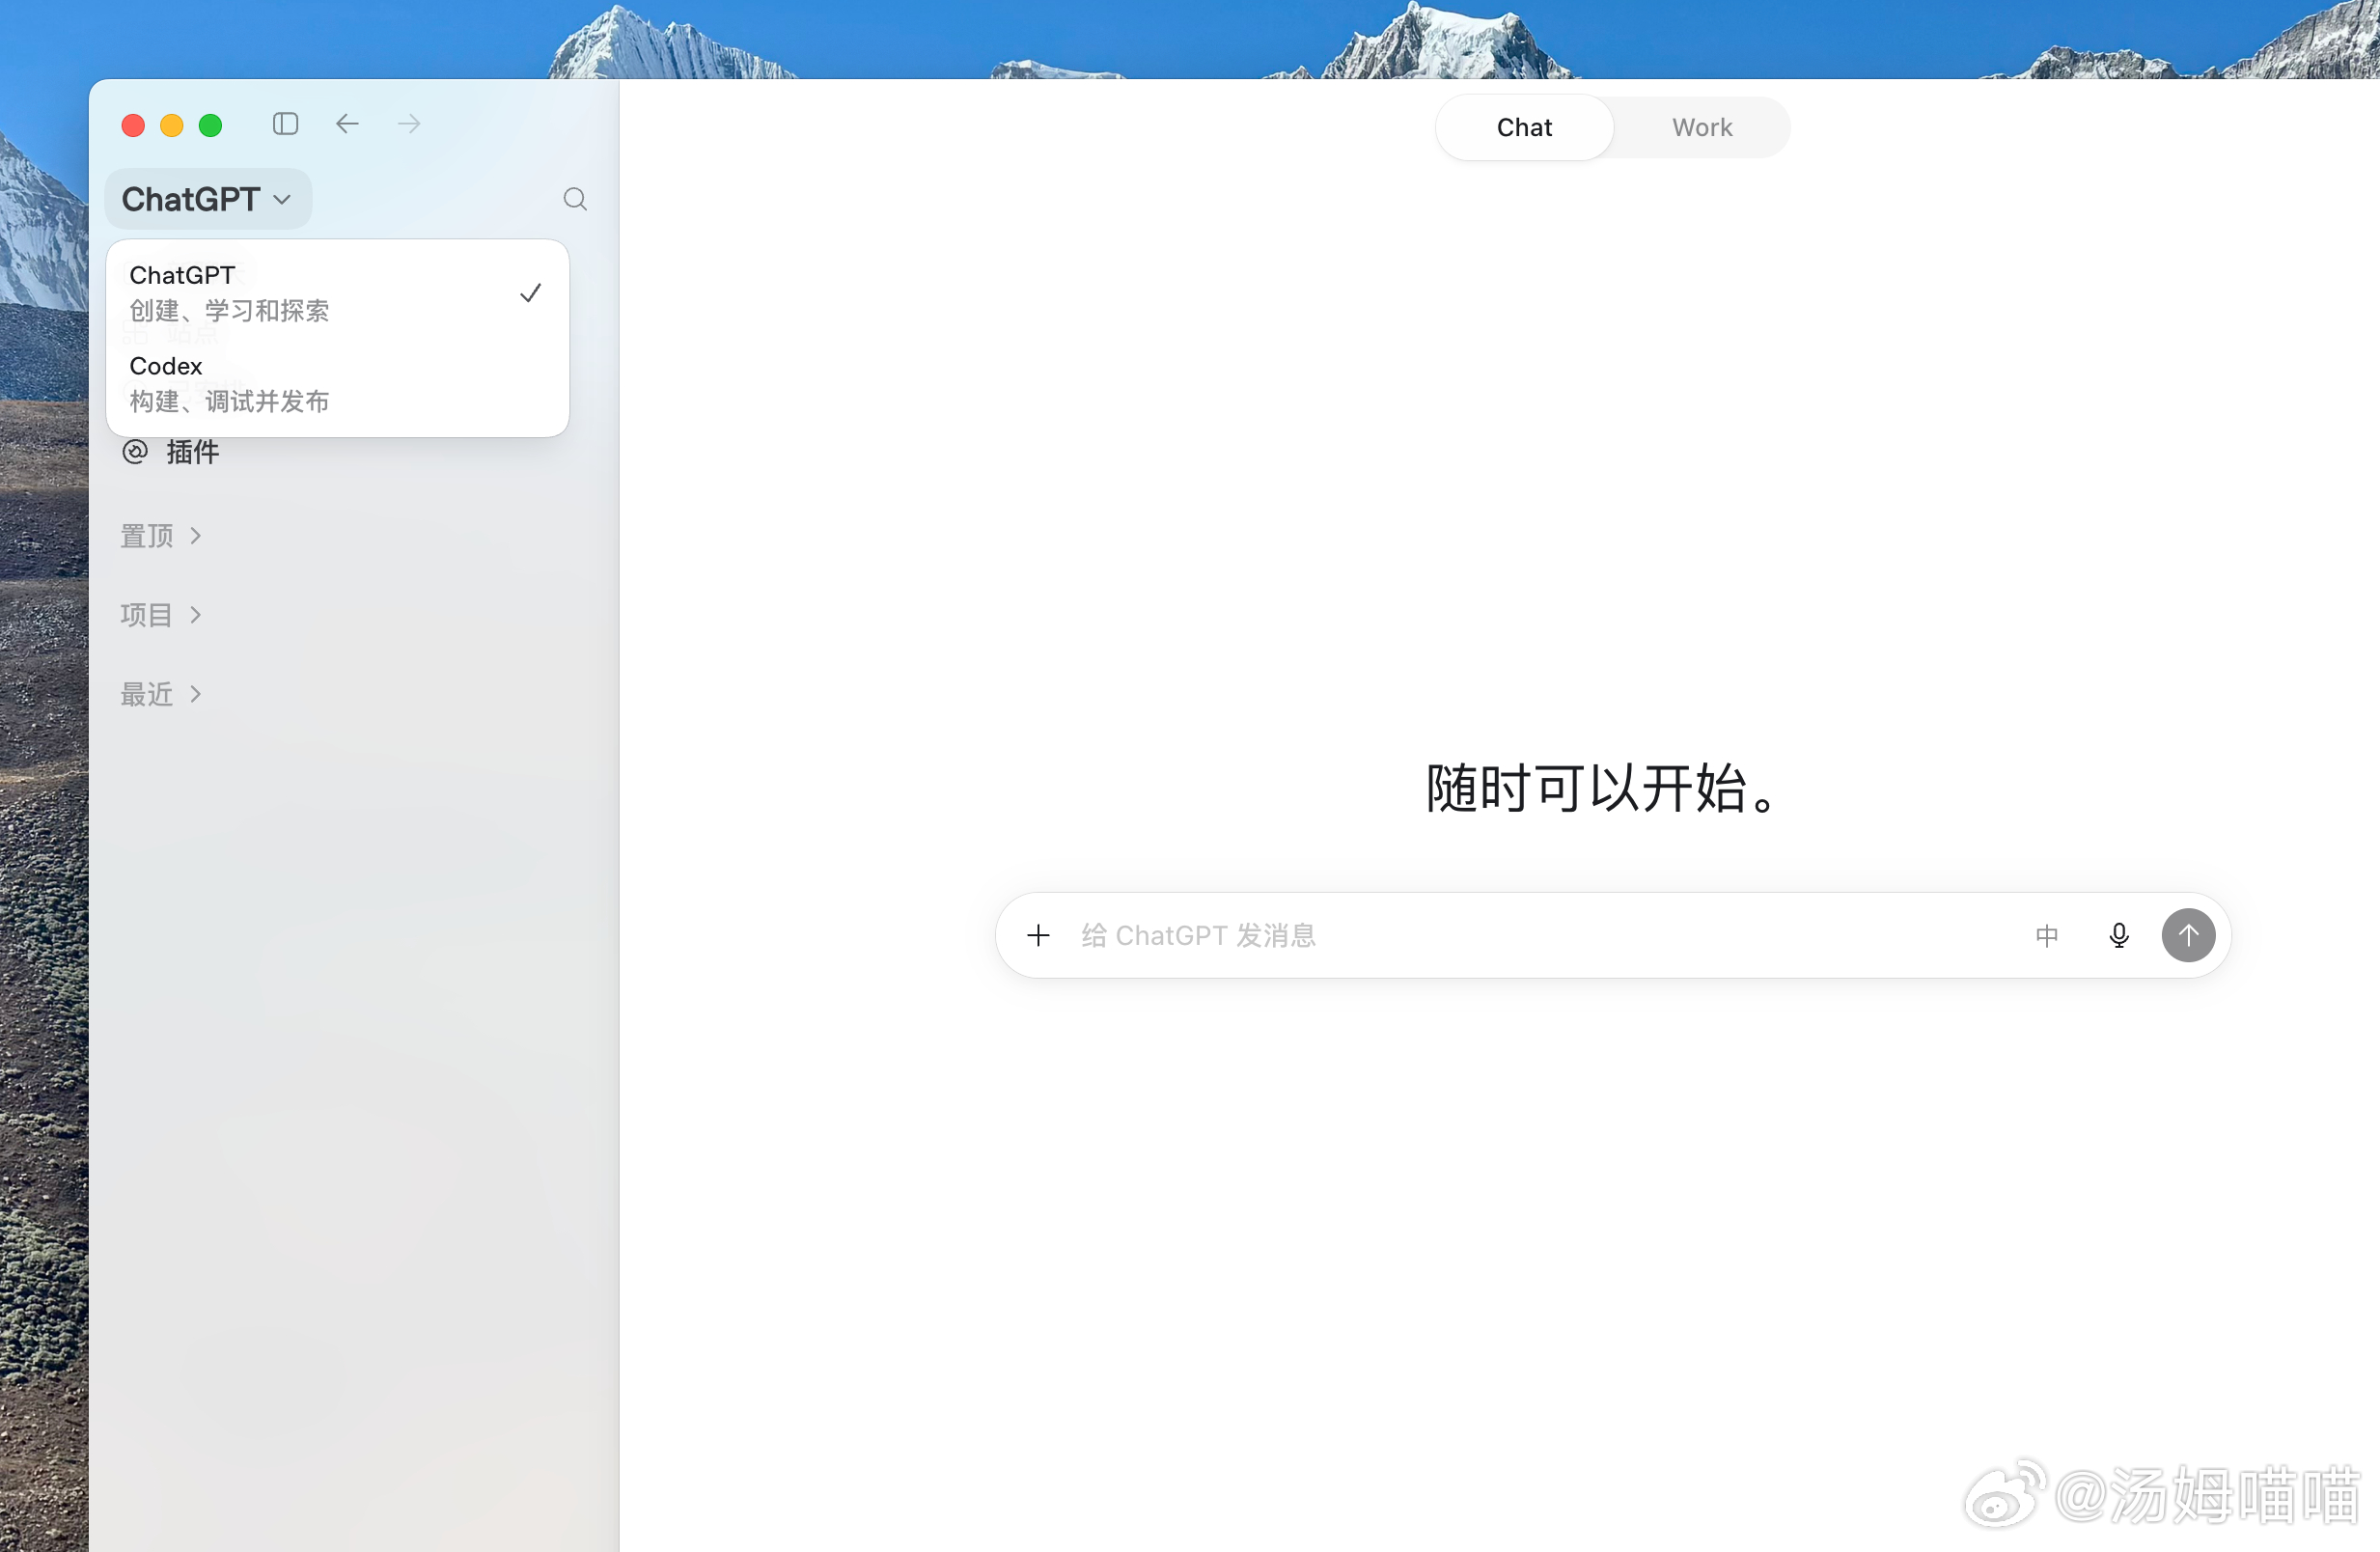Image resolution: width=2380 pixels, height=1552 pixels.
Task: Go forward with the right arrow
Action: click(409, 124)
